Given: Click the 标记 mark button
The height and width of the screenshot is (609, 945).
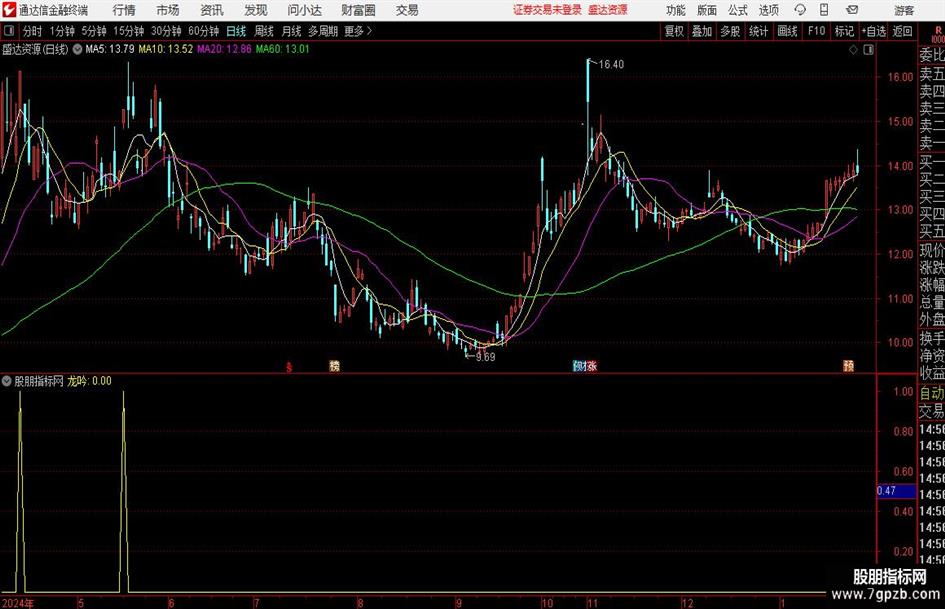Looking at the screenshot, I should coord(844,31).
